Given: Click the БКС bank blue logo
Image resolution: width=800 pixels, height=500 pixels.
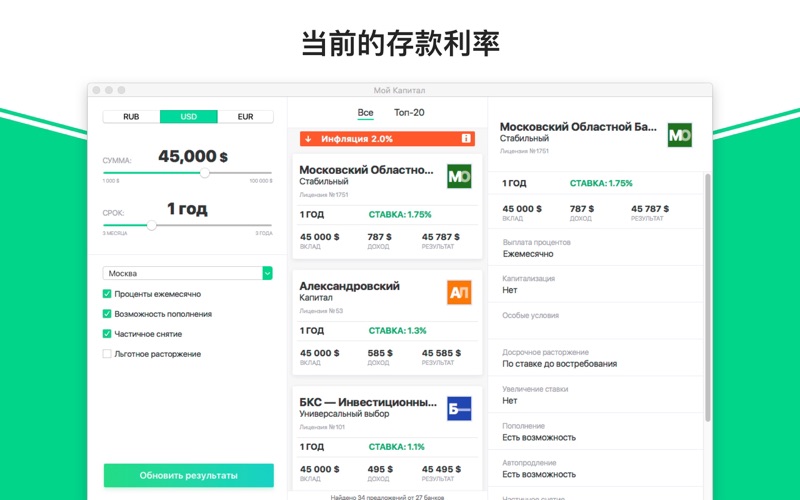Looking at the screenshot, I should (x=459, y=409).
